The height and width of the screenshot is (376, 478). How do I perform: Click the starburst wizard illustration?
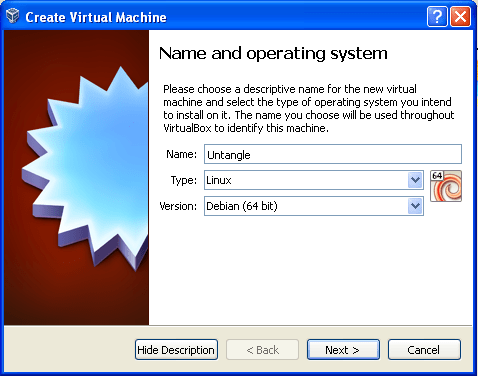pos(76,177)
